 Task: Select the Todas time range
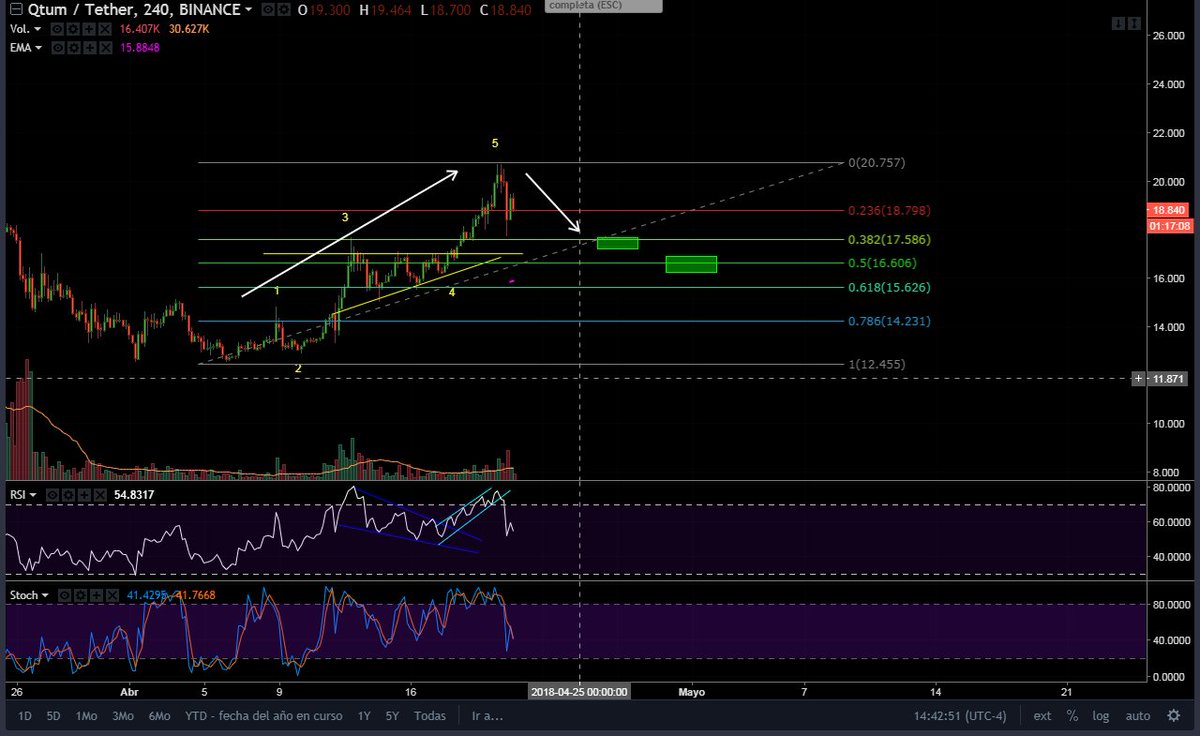click(430, 716)
